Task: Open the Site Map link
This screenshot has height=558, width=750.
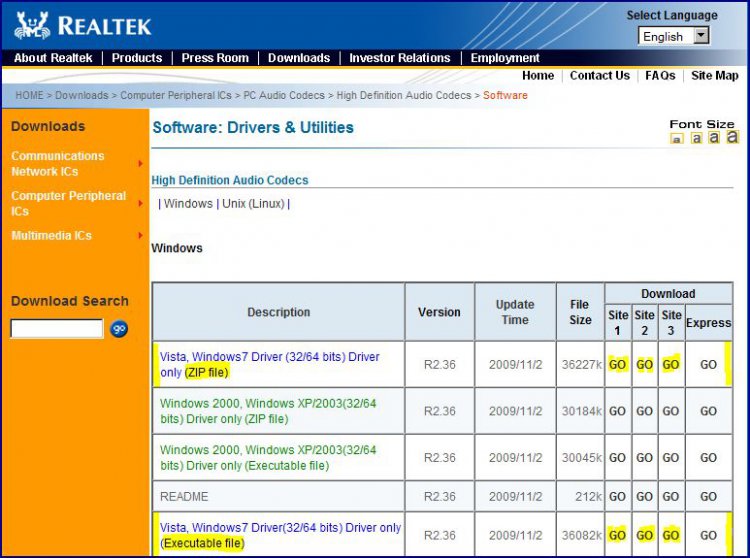Action: point(715,76)
